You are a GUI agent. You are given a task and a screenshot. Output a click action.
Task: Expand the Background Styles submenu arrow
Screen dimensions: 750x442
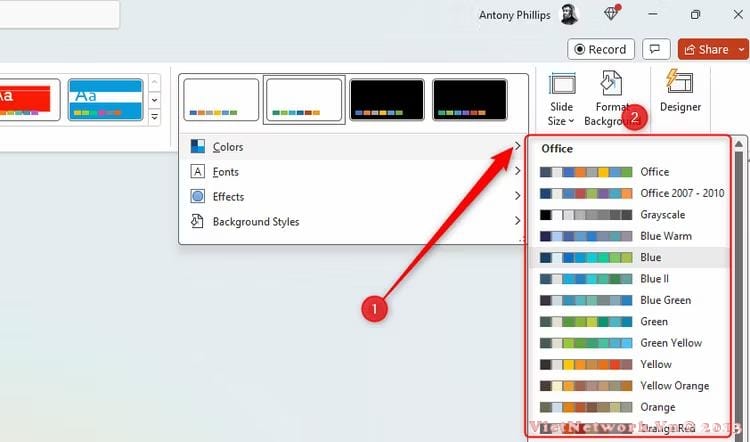pos(516,221)
